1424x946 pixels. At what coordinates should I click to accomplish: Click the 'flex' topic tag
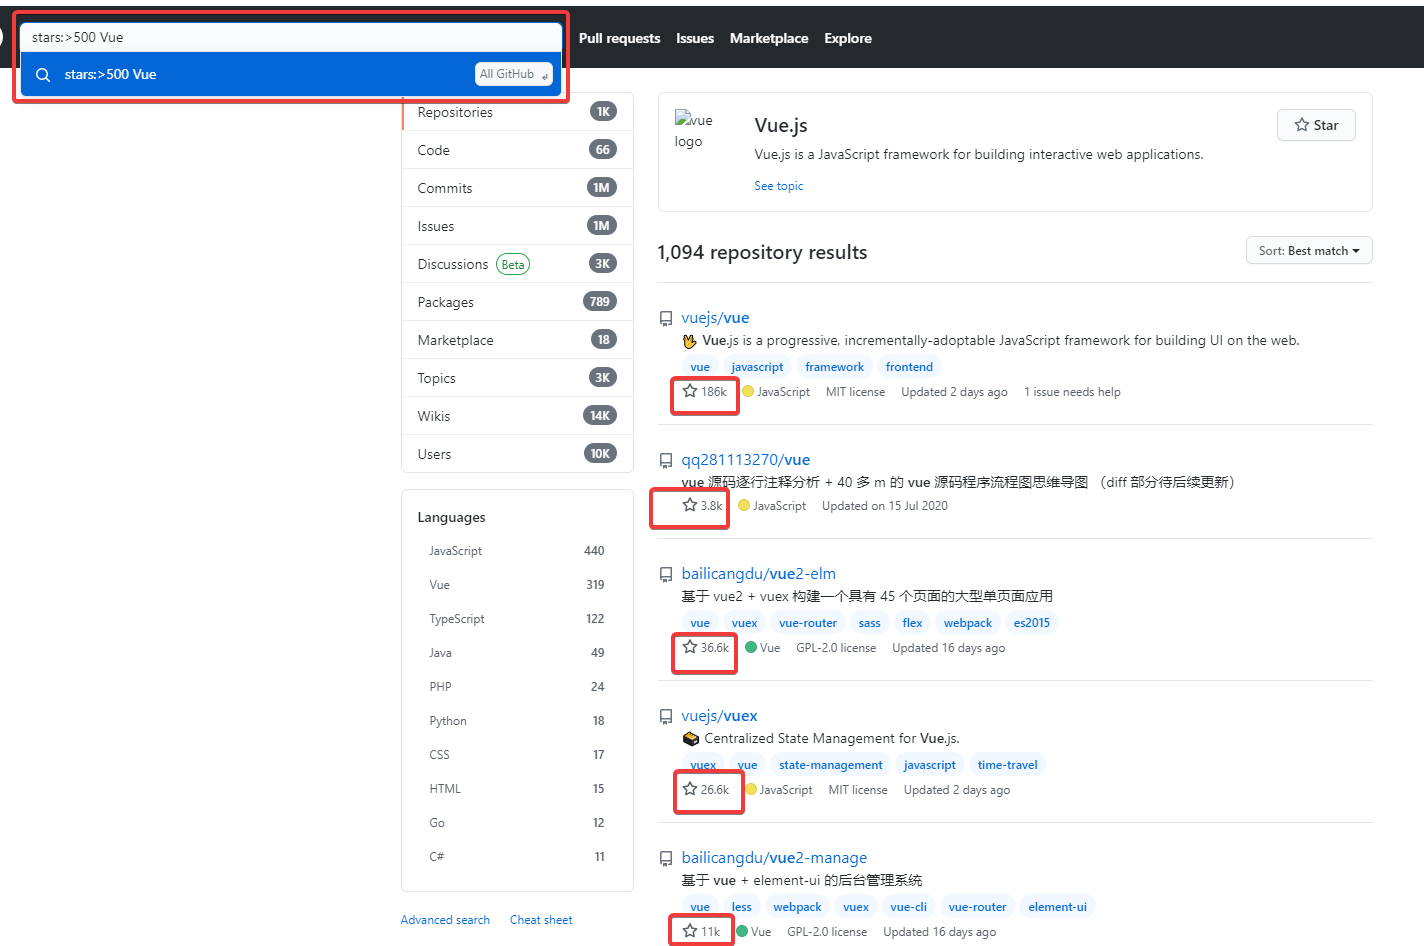(x=912, y=623)
